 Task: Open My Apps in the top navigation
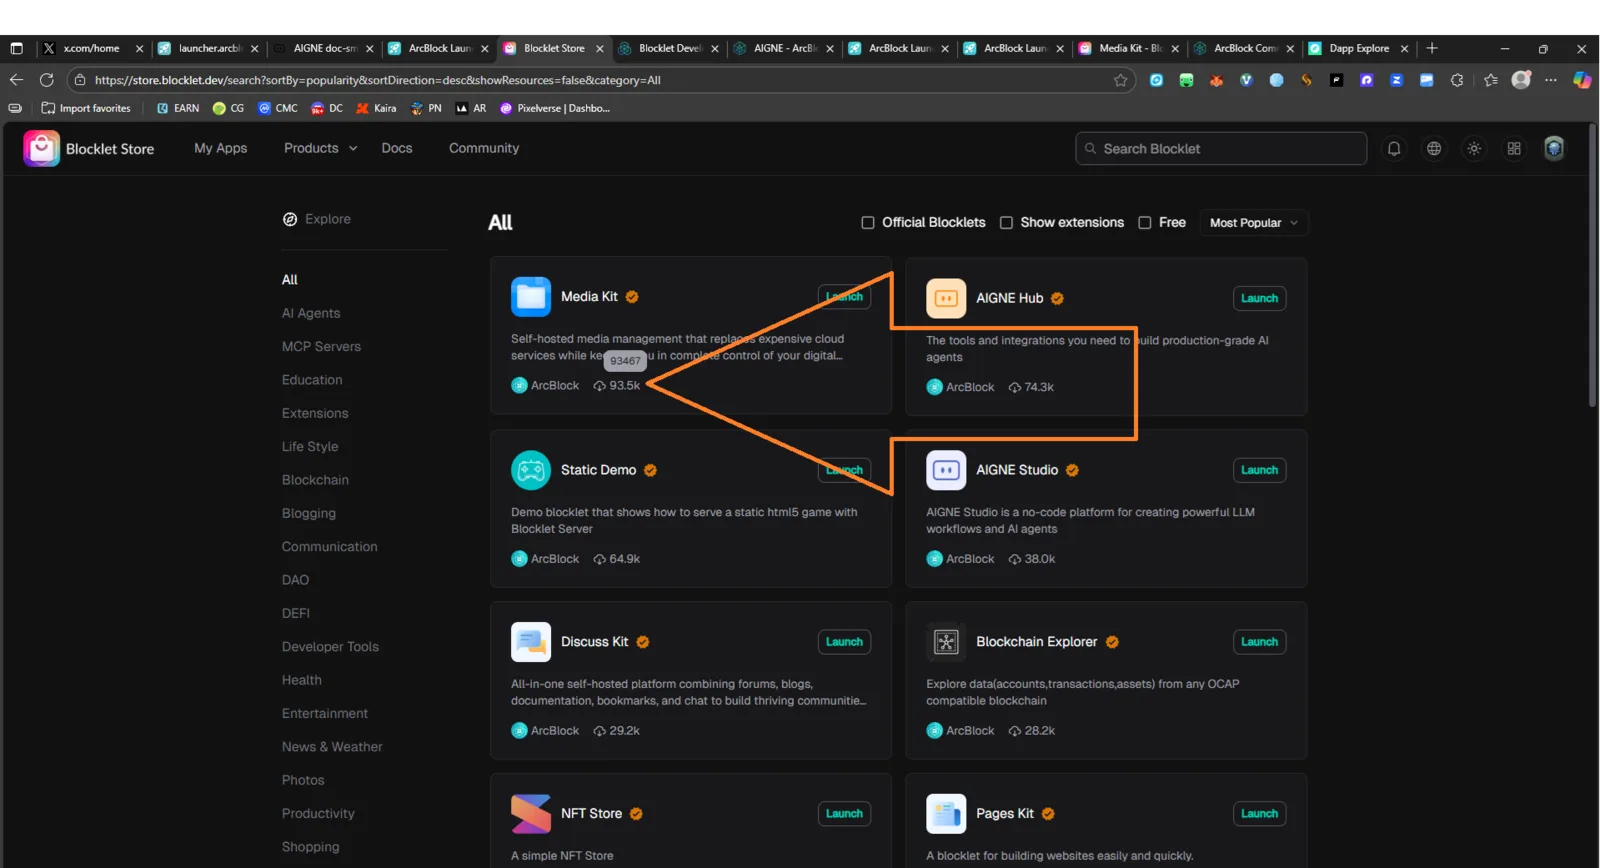click(221, 148)
